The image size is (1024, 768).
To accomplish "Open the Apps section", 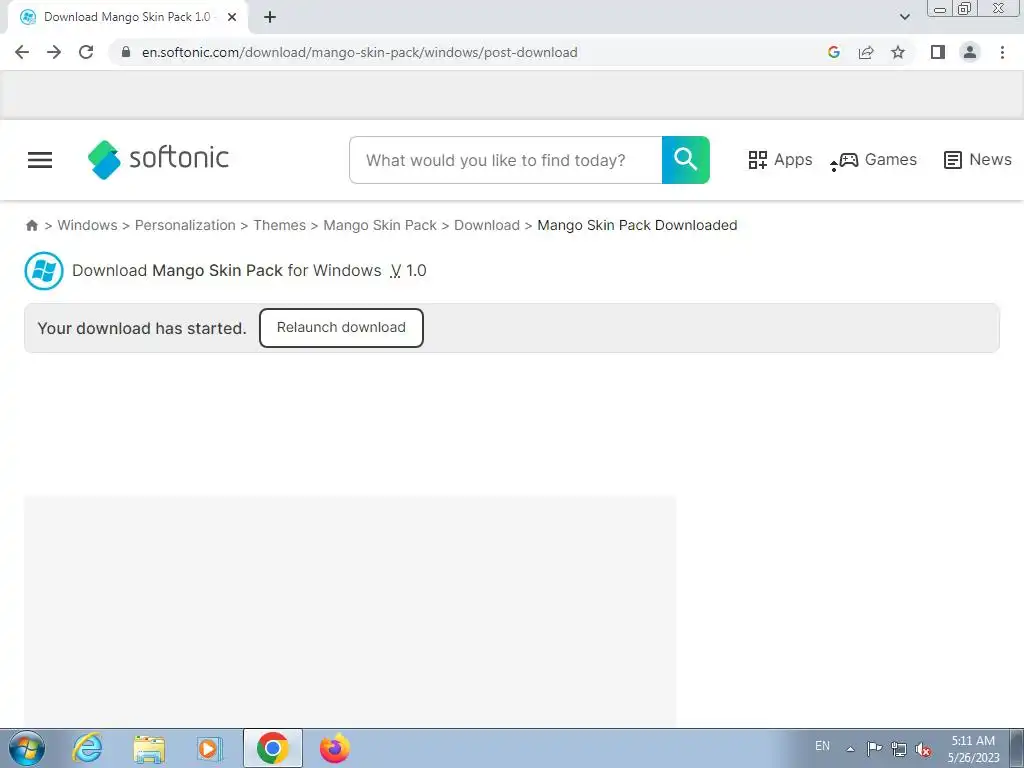I will 780,159.
